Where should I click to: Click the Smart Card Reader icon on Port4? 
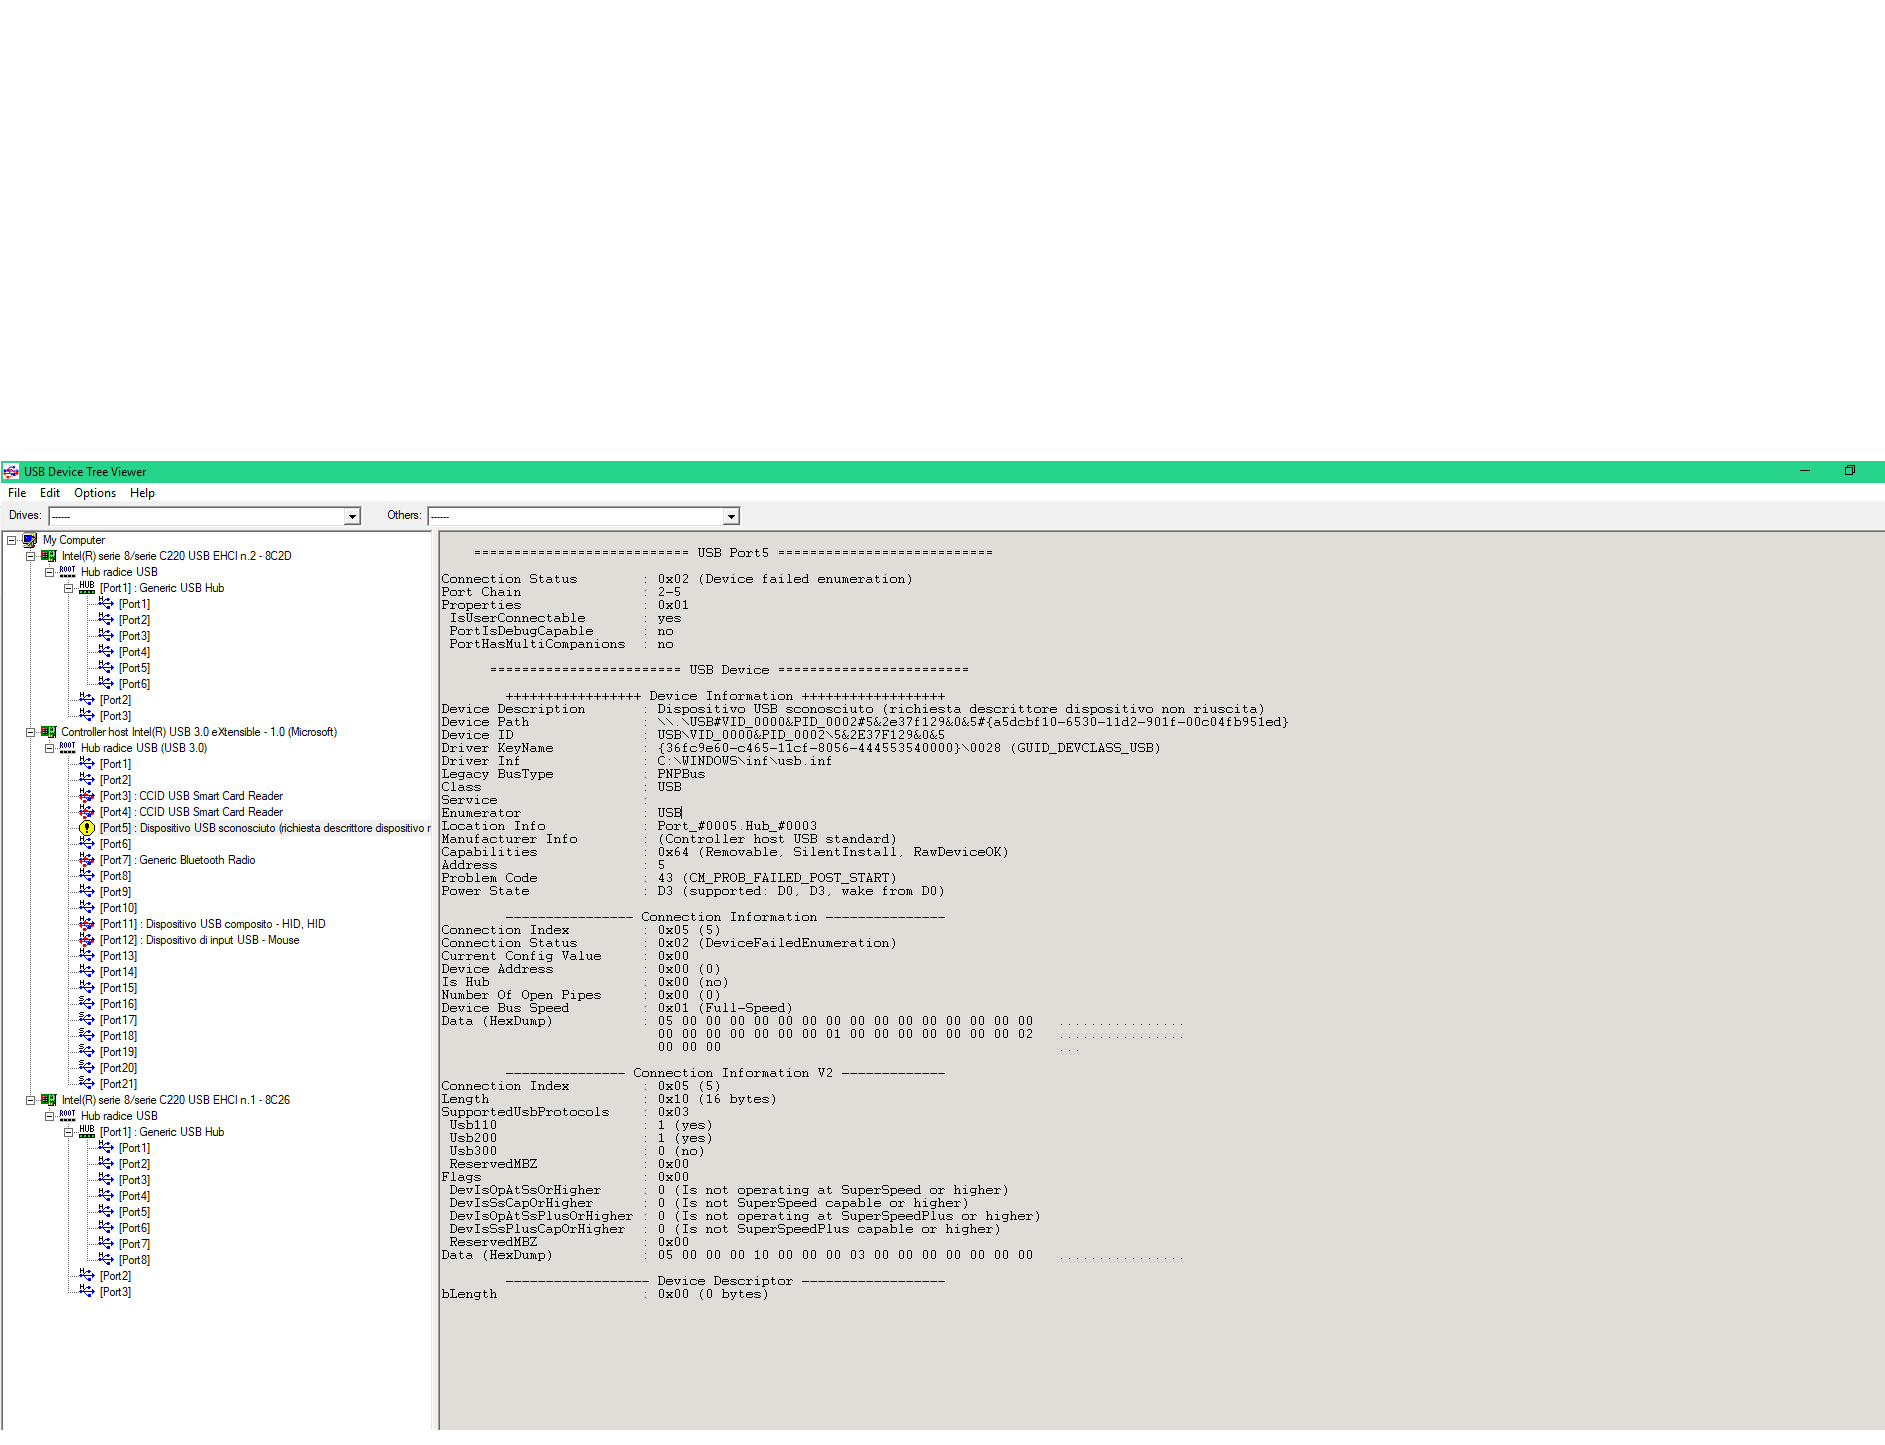click(86, 811)
